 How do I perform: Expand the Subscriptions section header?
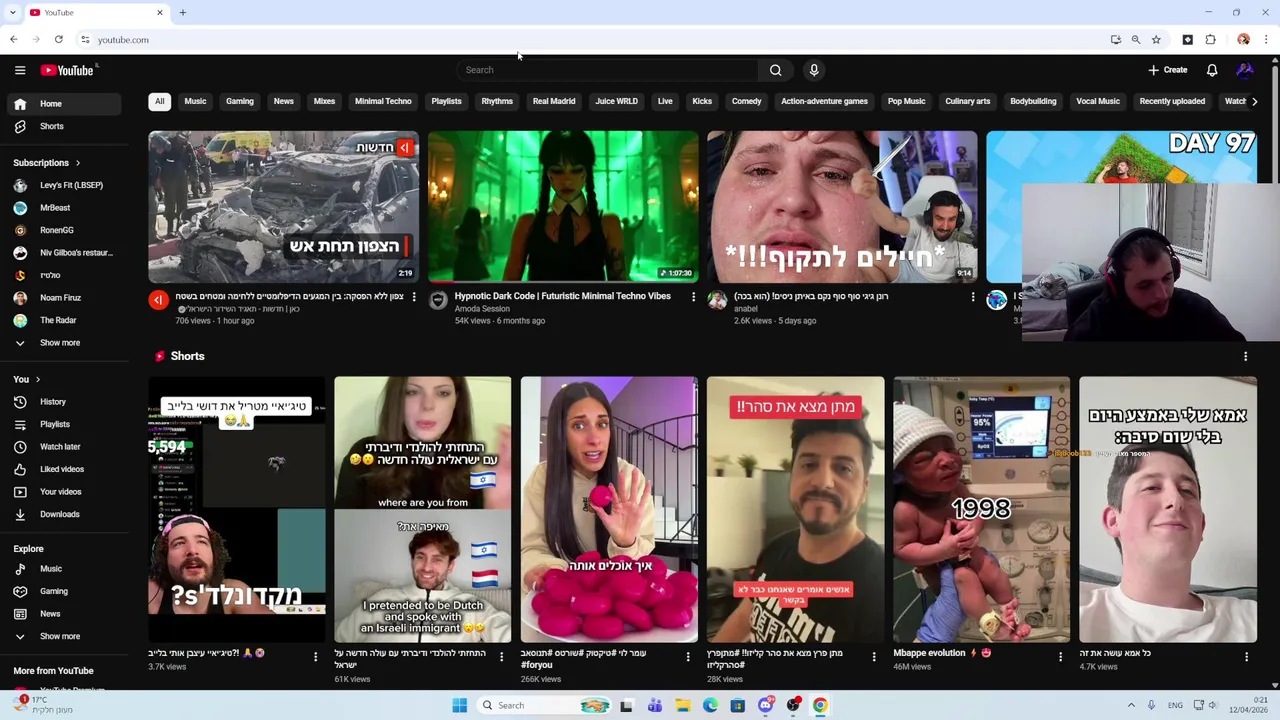46,163
